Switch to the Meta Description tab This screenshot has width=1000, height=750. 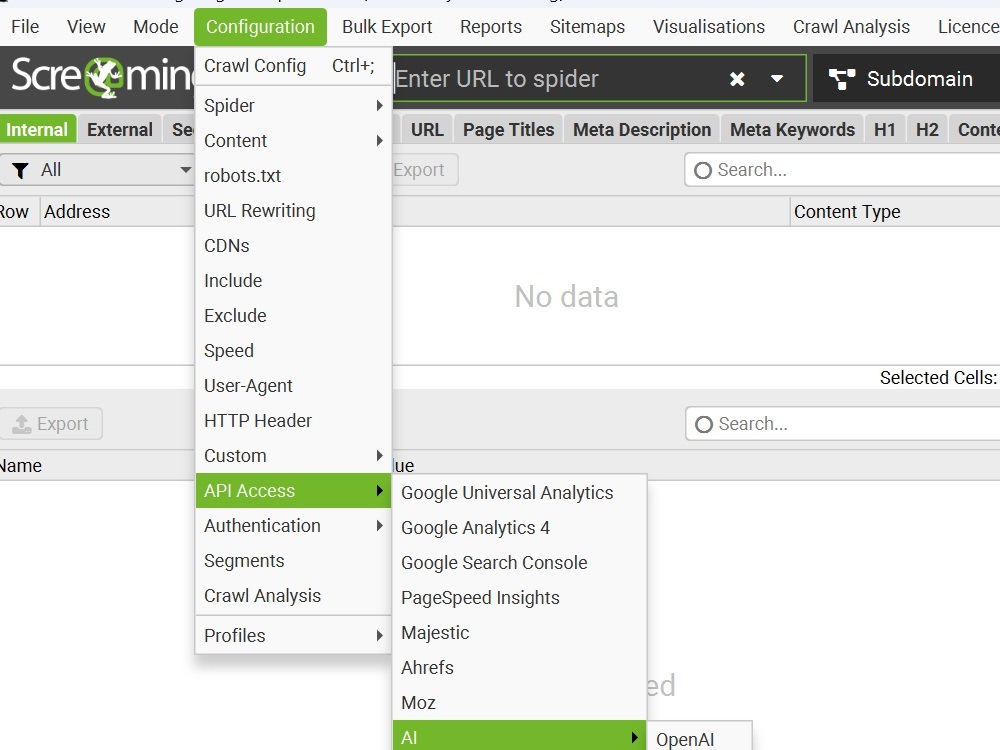(x=642, y=129)
